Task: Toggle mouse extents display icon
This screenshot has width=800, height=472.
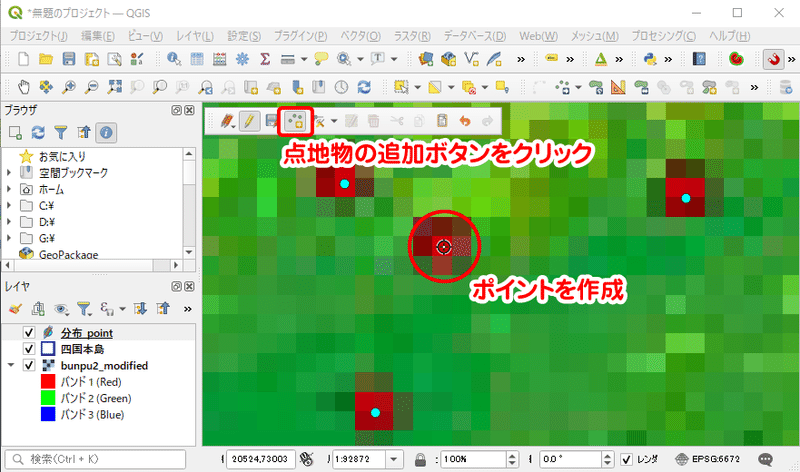Action: pyautogui.click(x=306, y=459)
